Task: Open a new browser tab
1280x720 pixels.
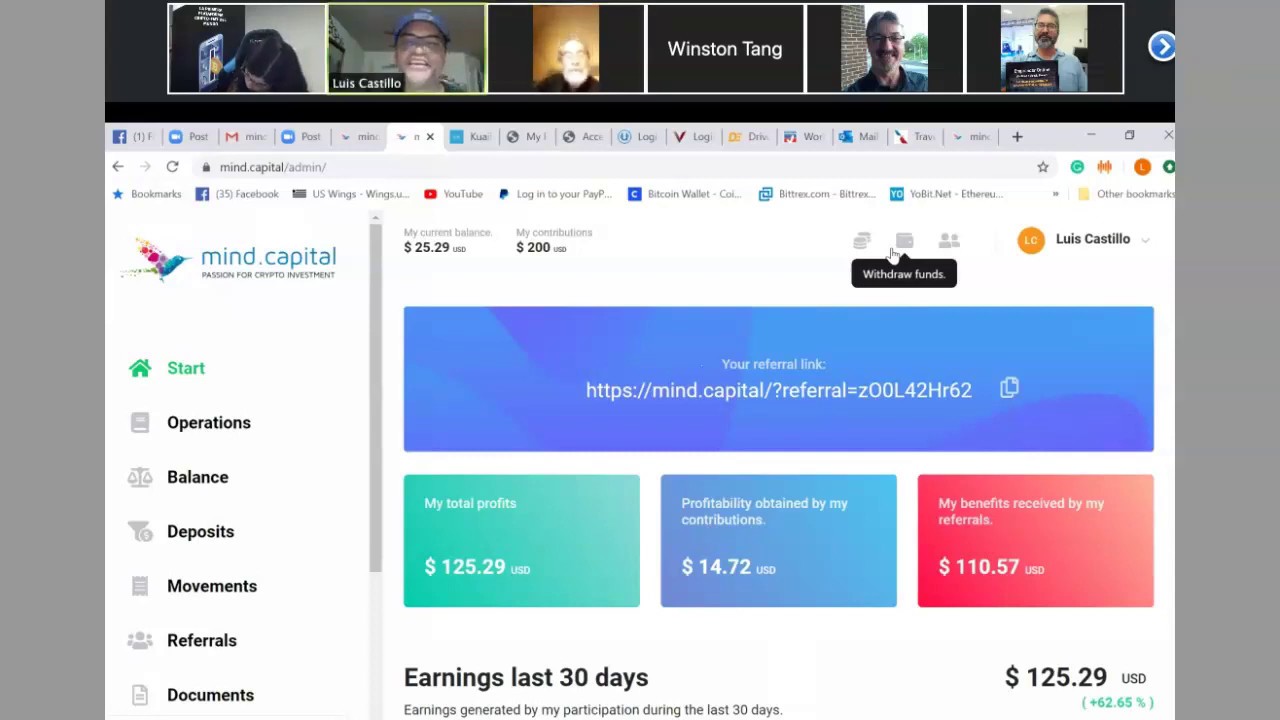Action: point(1017,136)
